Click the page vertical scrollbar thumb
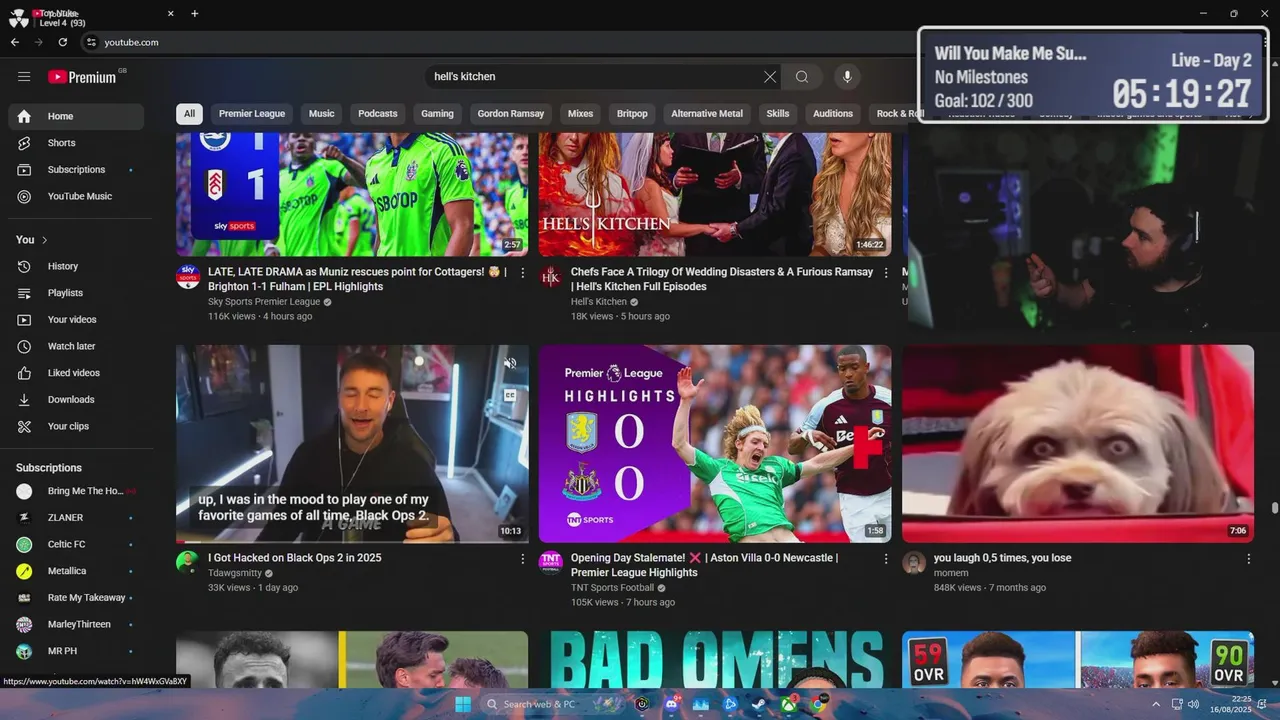Viewport: 1280px width, 720px height. click(1274, 508)
